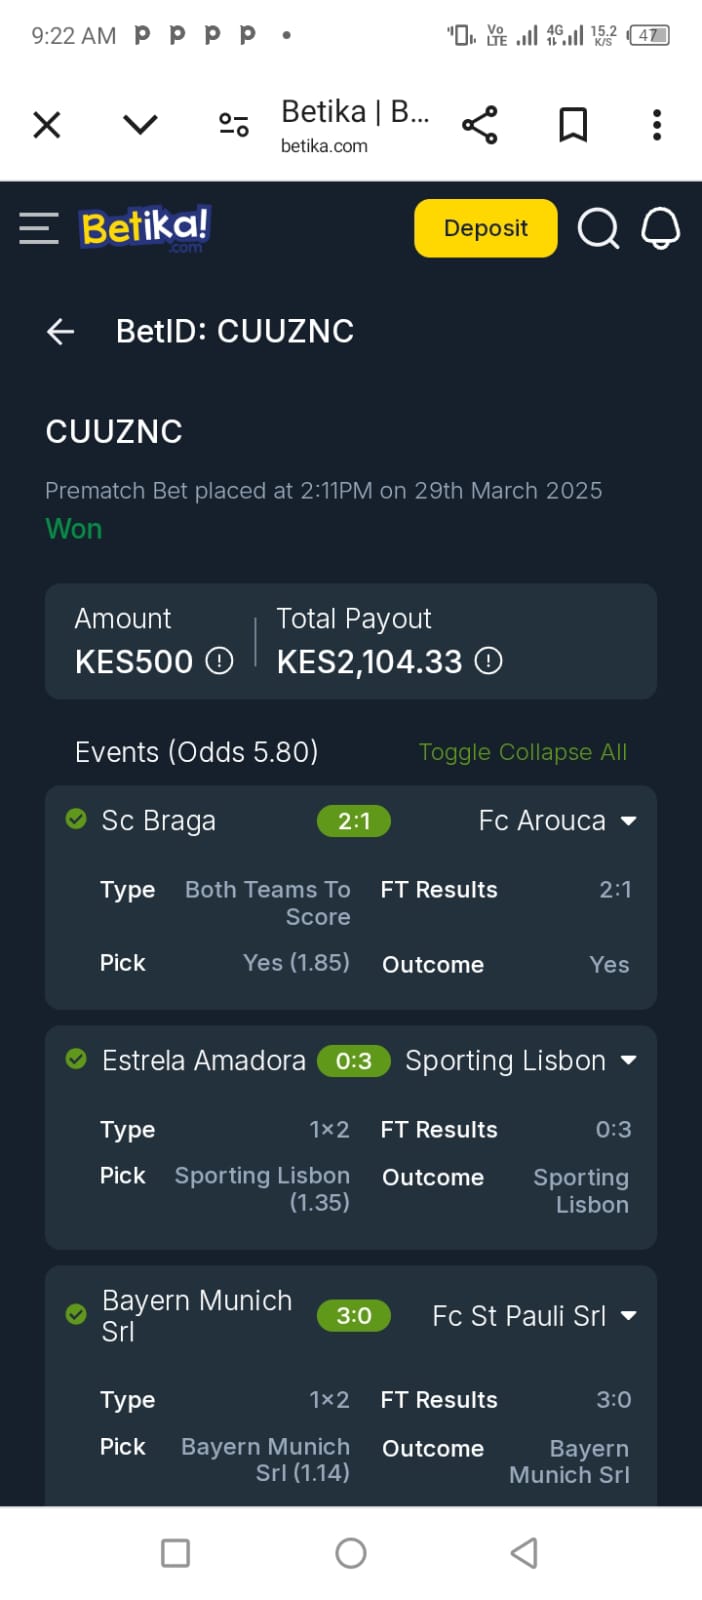Screen dimensions: 702x1600
Task: Collapse the Sc Braga vs Fc Arouca event
Action: (x=629, y=820)
